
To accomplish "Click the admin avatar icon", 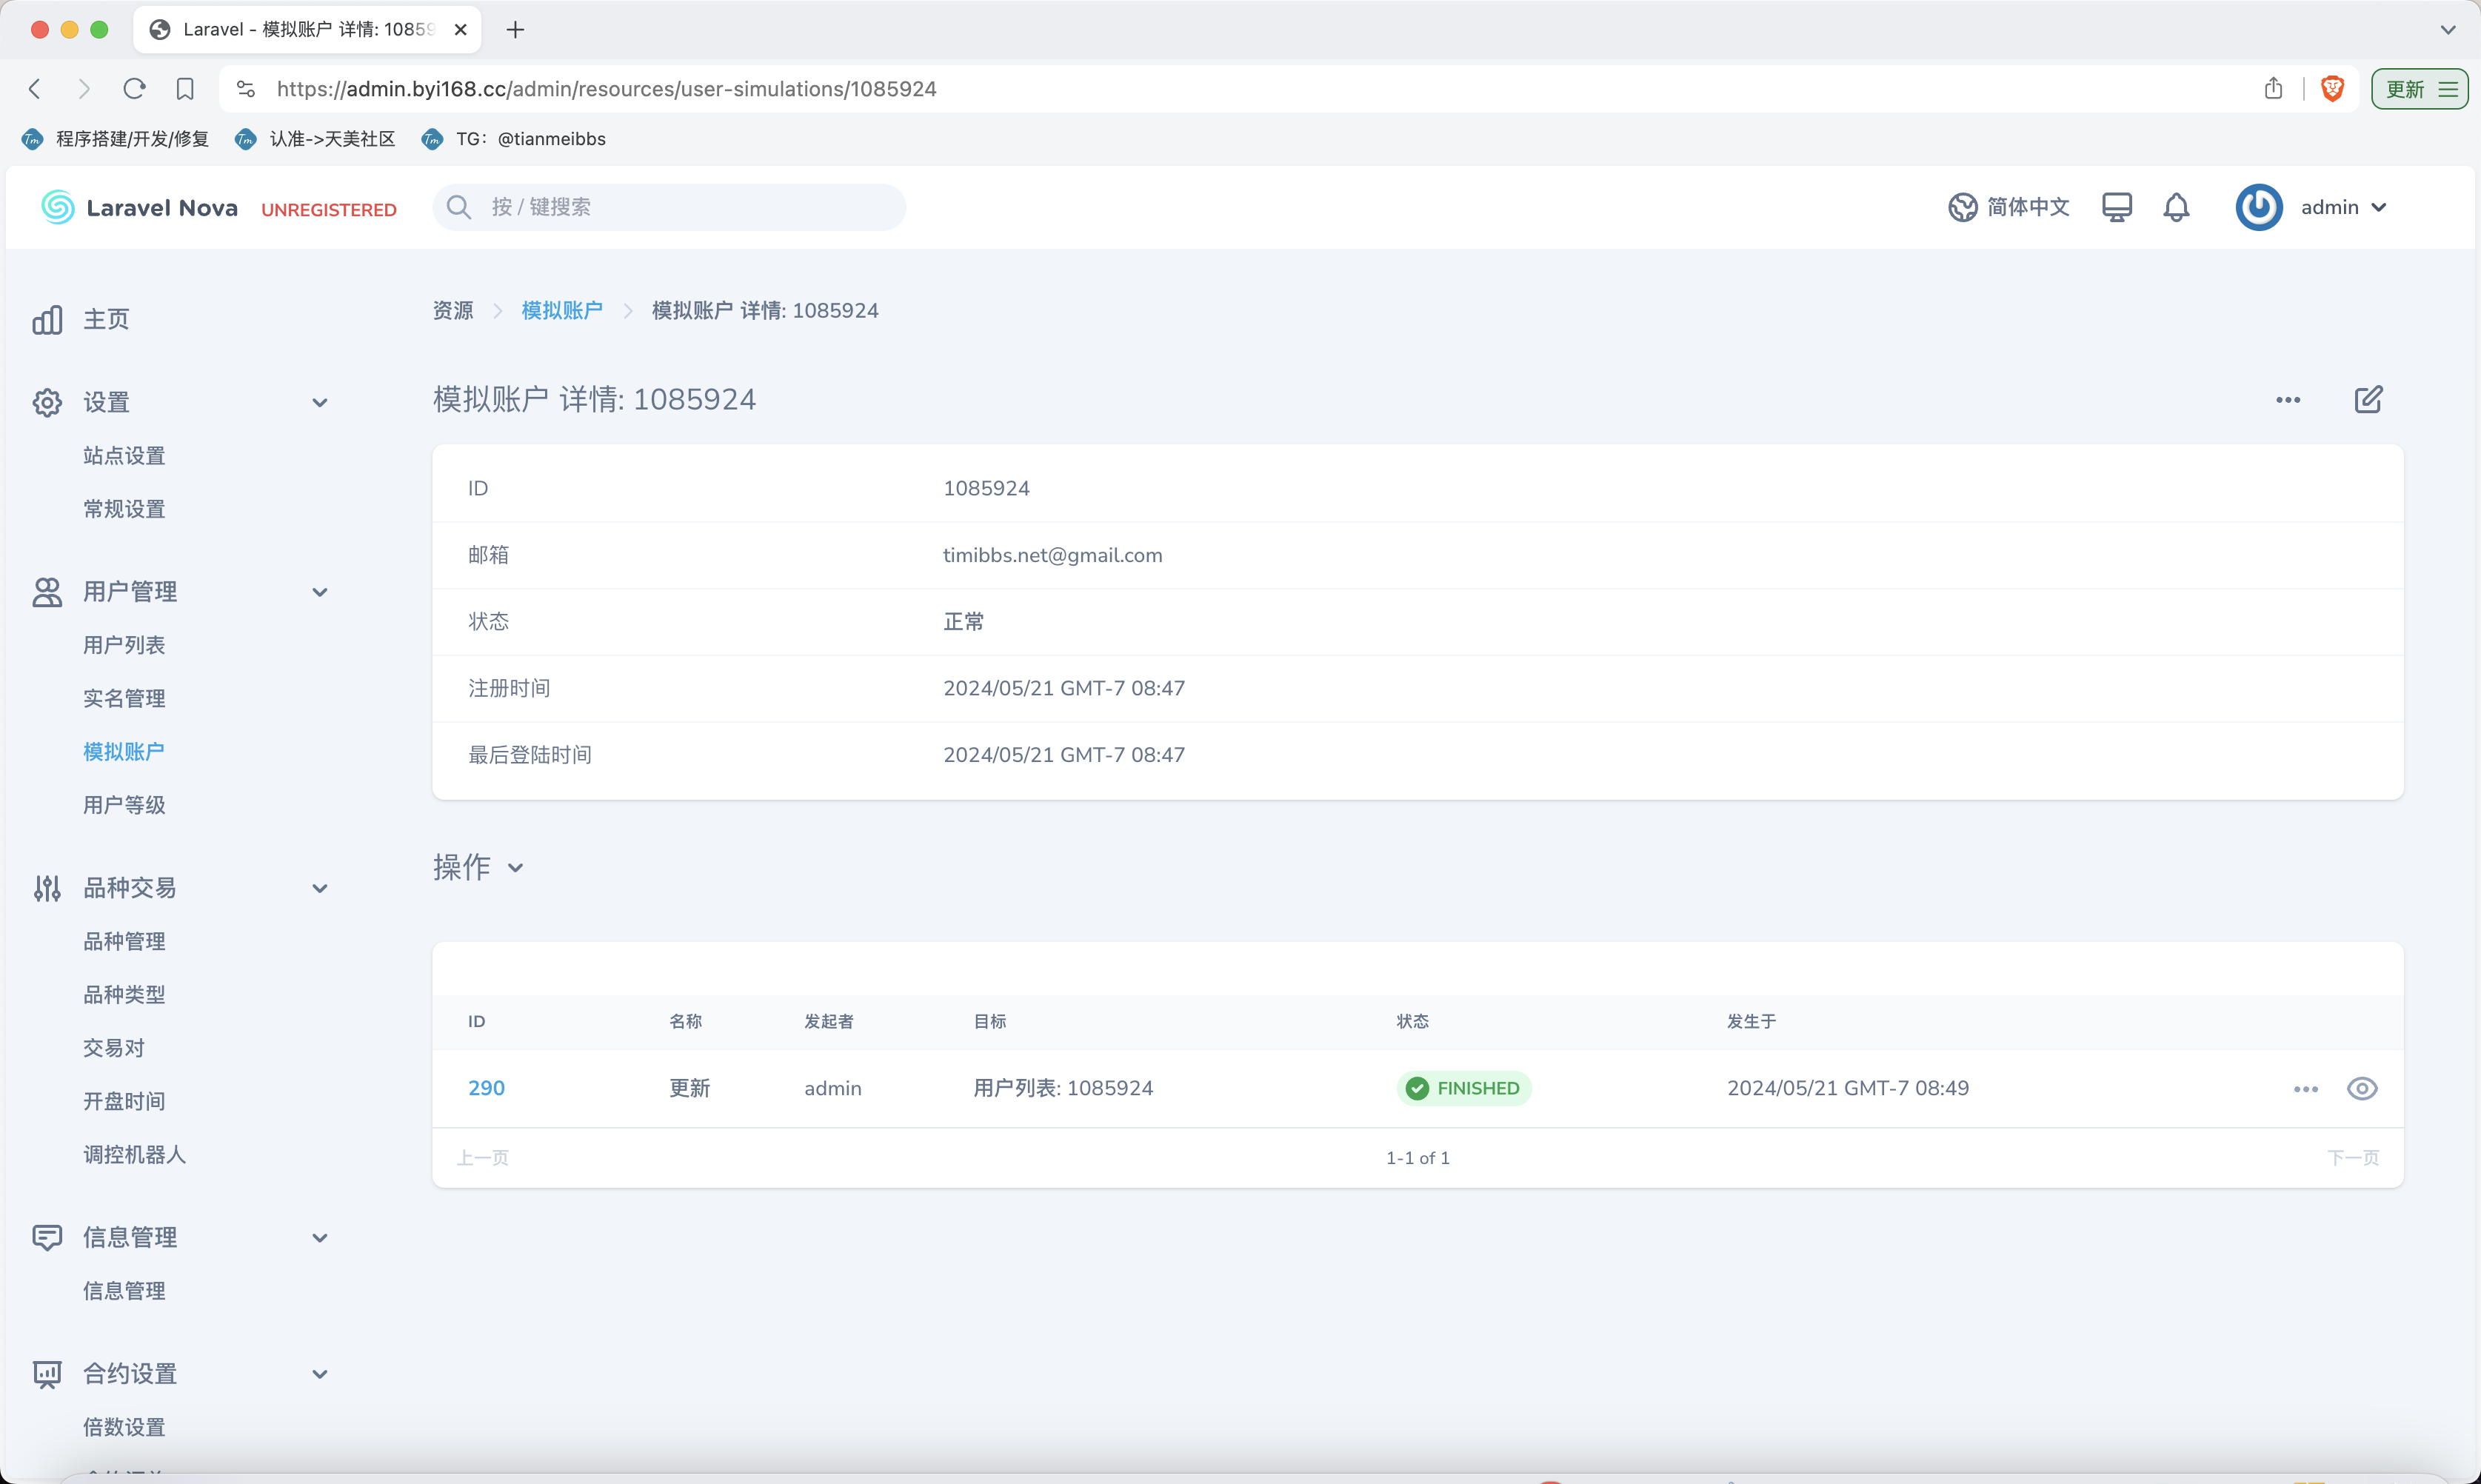I will [2259, 207].
